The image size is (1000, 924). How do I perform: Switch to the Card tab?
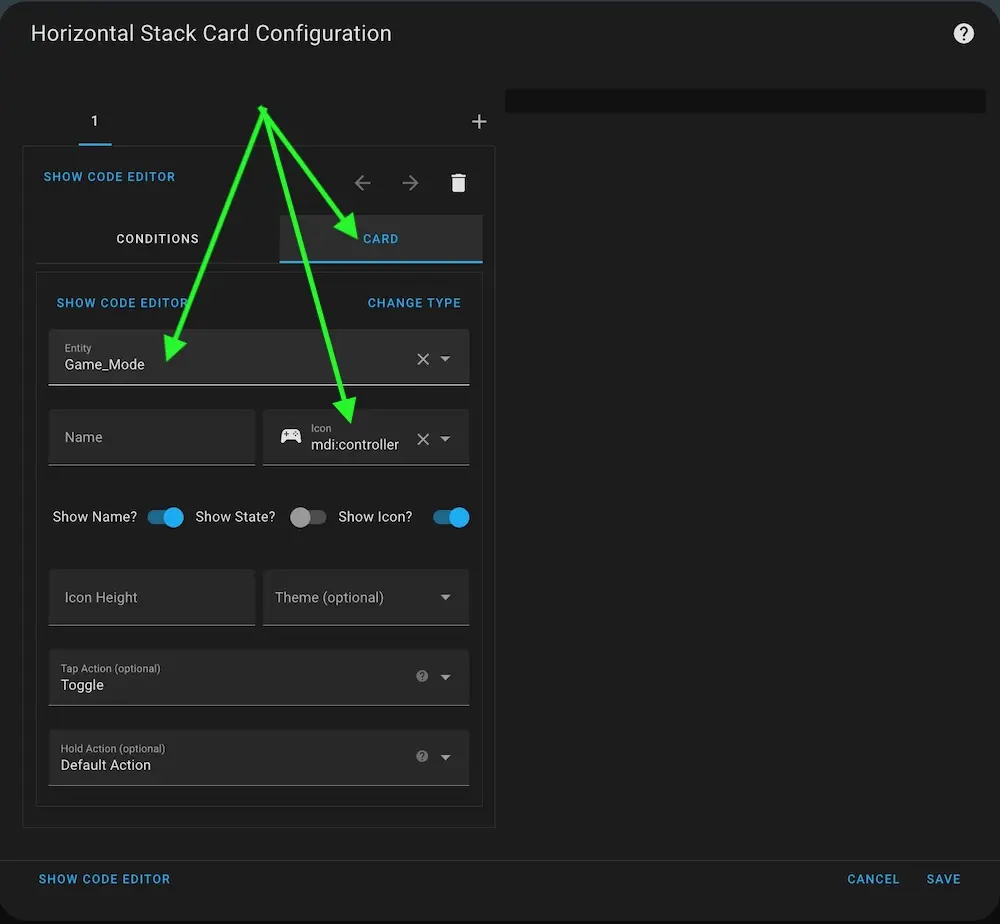(x=381, y=238)
